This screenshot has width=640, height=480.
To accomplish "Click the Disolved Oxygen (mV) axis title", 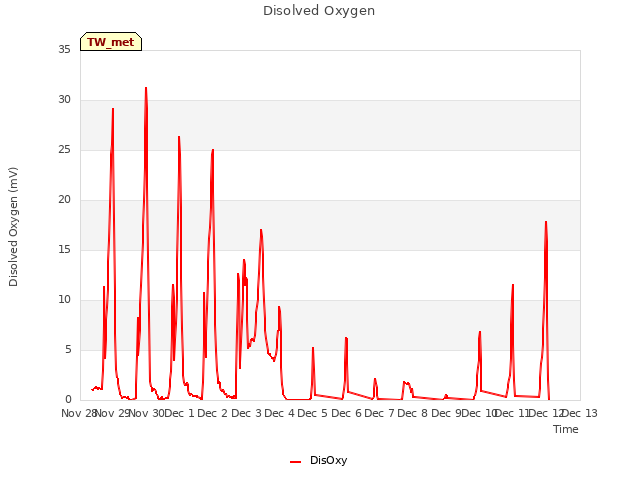I will [13, 227].
